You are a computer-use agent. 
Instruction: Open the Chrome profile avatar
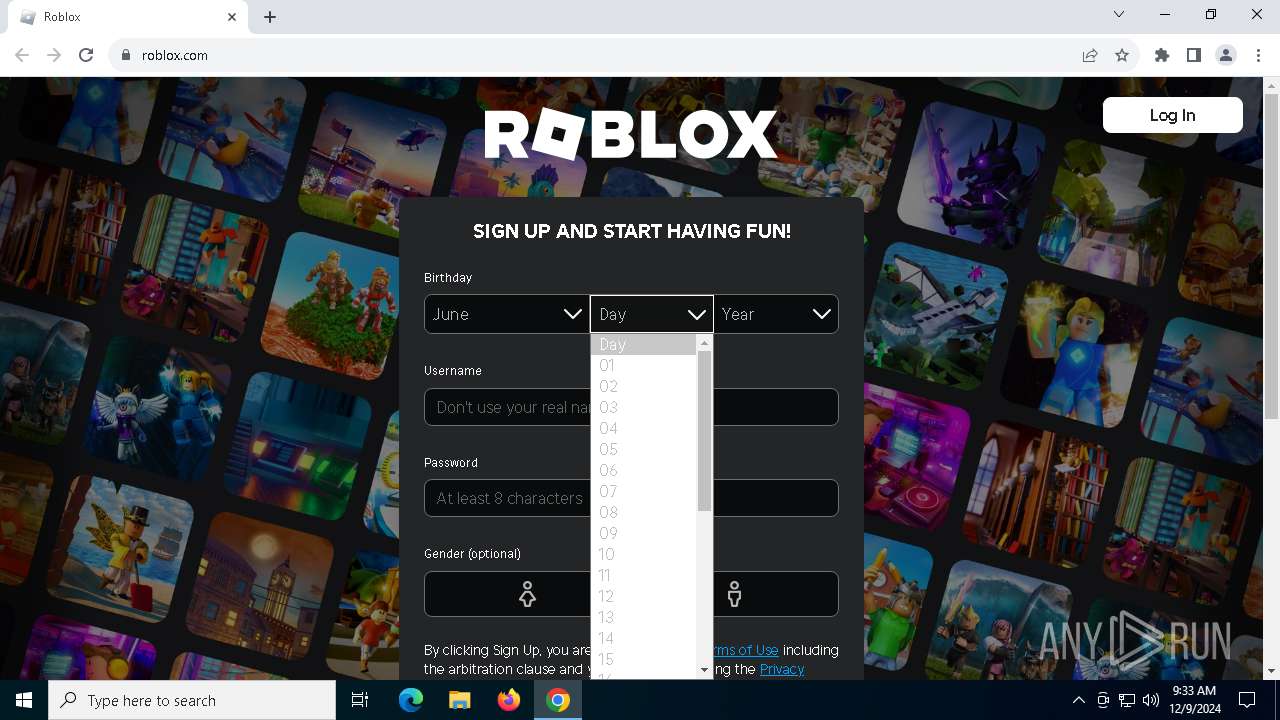click(x=1226, y=55)
